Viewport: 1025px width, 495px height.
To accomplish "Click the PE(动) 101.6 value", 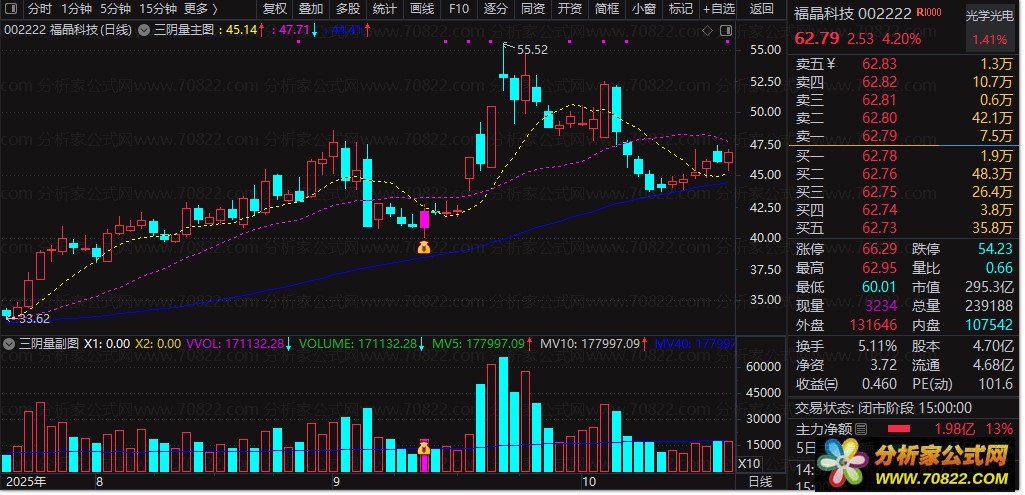I will pyautogui.click(x=996, y=384).
